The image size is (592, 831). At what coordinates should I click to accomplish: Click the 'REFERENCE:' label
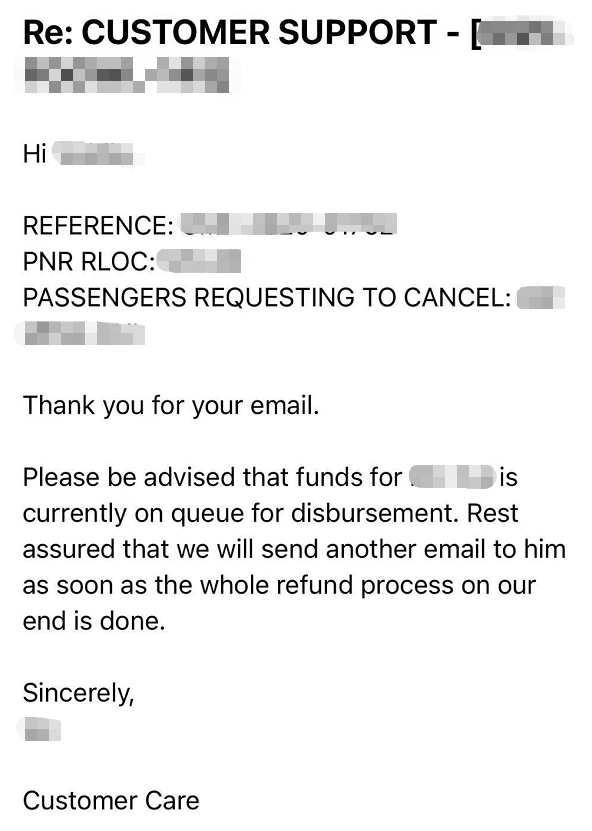pyautogui.click(x=98, y=225)
